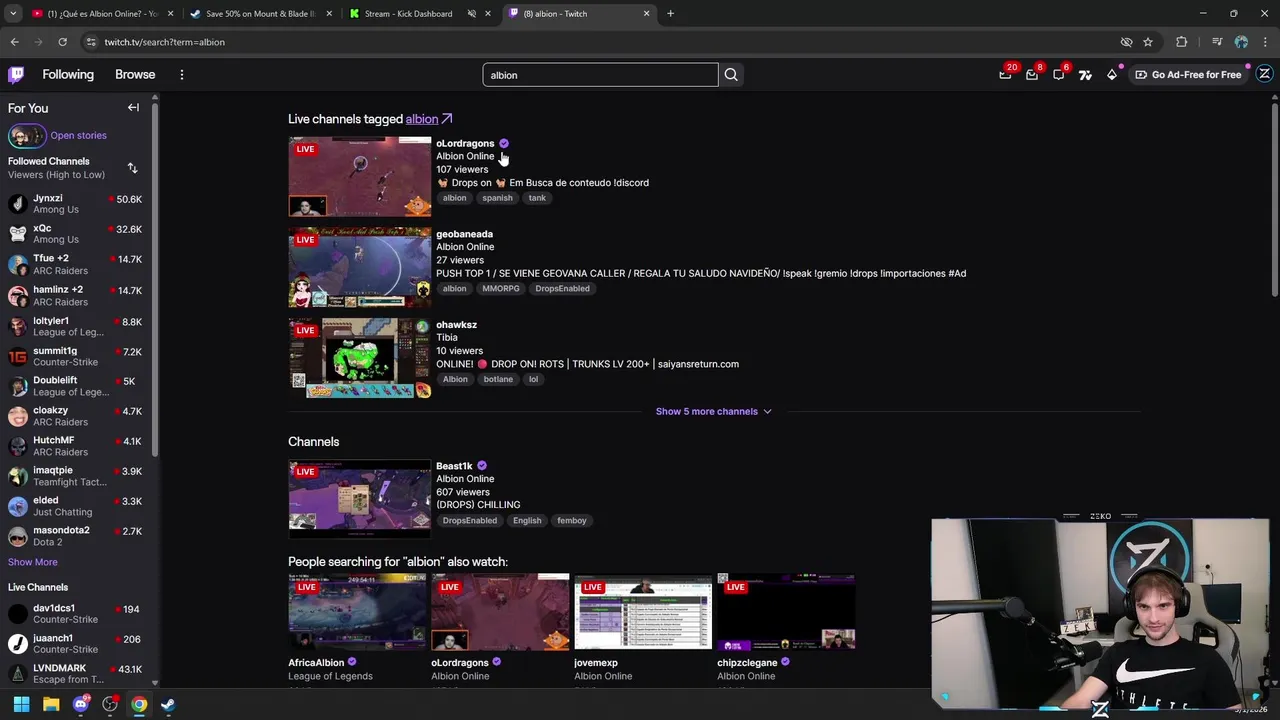
Task: Open Beast1k channel link
Action: pyautogui.click(x=454, y=466)
